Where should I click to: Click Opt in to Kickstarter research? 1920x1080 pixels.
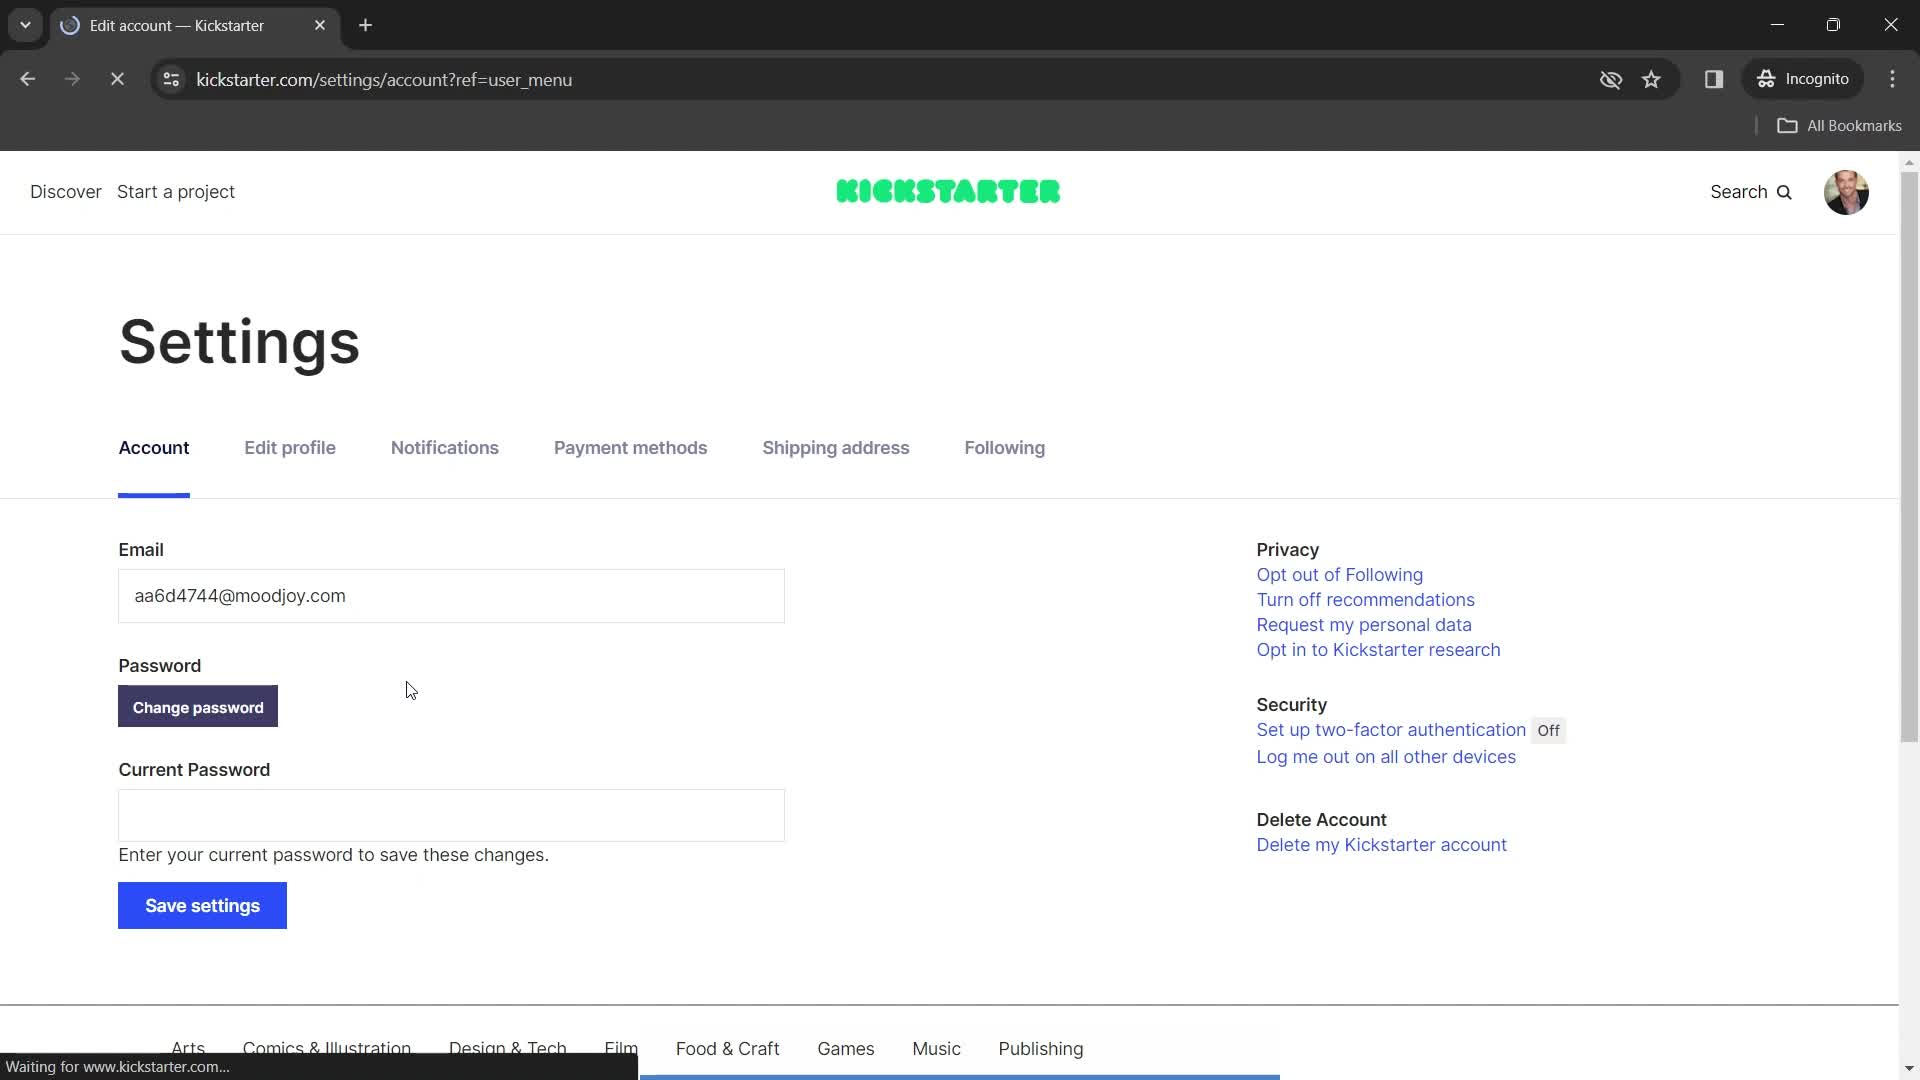1378,650
